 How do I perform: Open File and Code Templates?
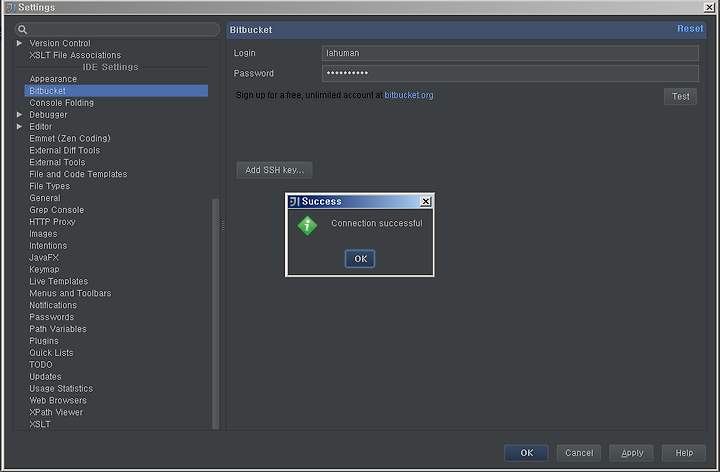pyautogui.click(x=79, y=174)
